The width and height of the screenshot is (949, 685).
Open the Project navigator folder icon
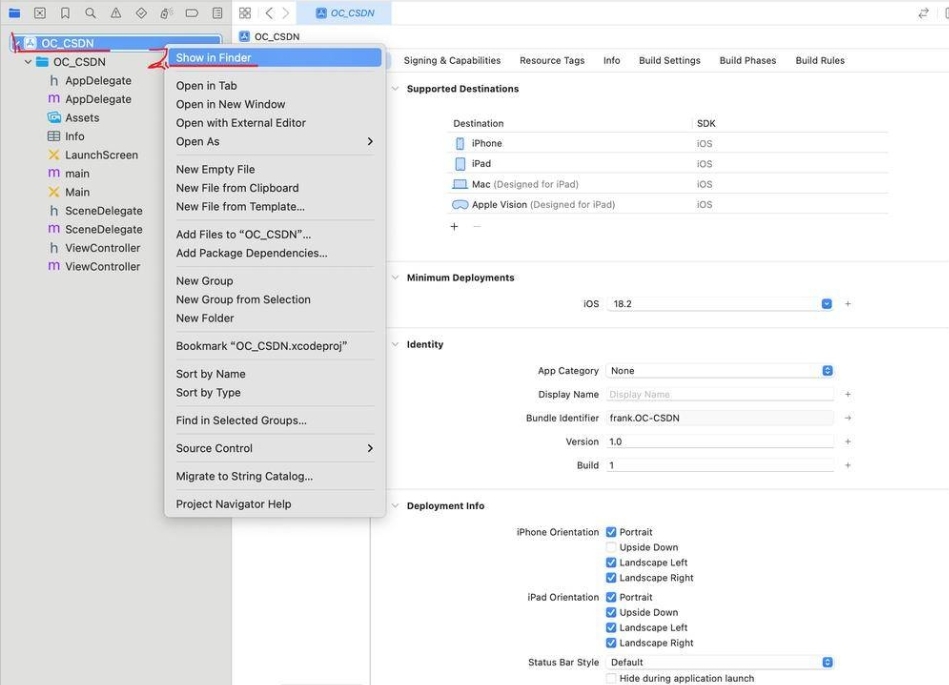[15, 13]
